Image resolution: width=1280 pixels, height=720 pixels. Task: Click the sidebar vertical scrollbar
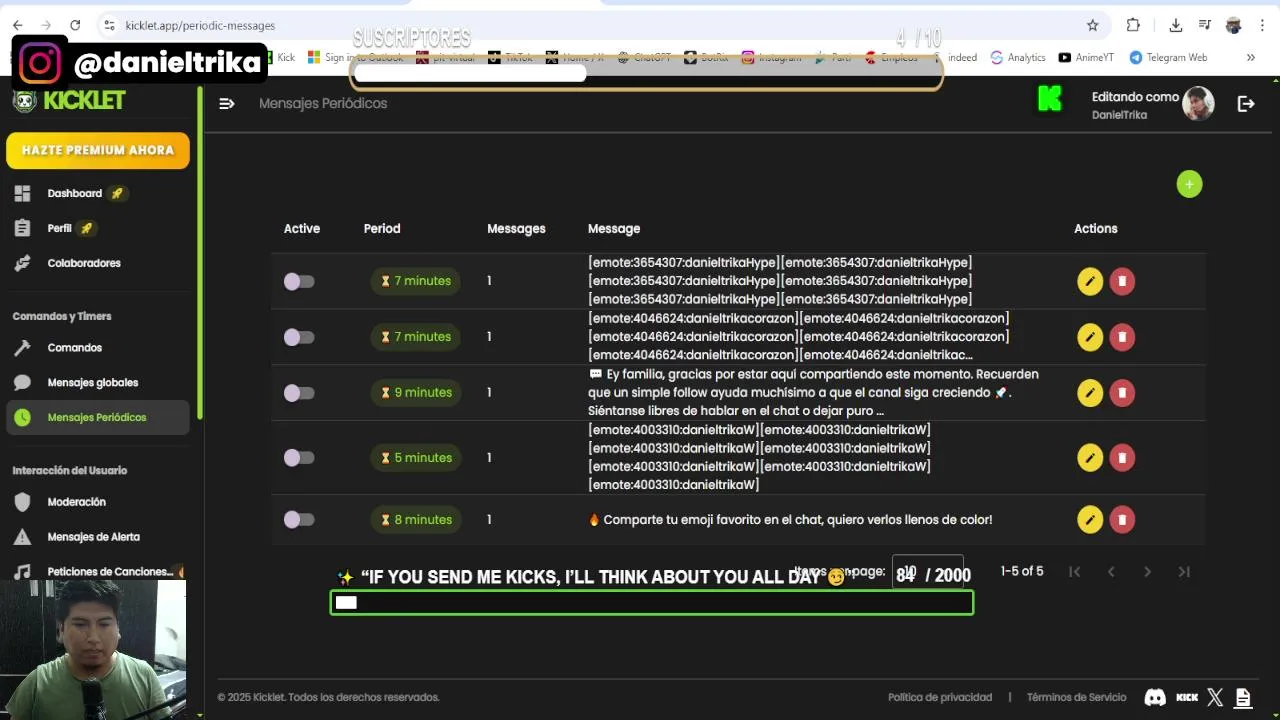point(200,250)
